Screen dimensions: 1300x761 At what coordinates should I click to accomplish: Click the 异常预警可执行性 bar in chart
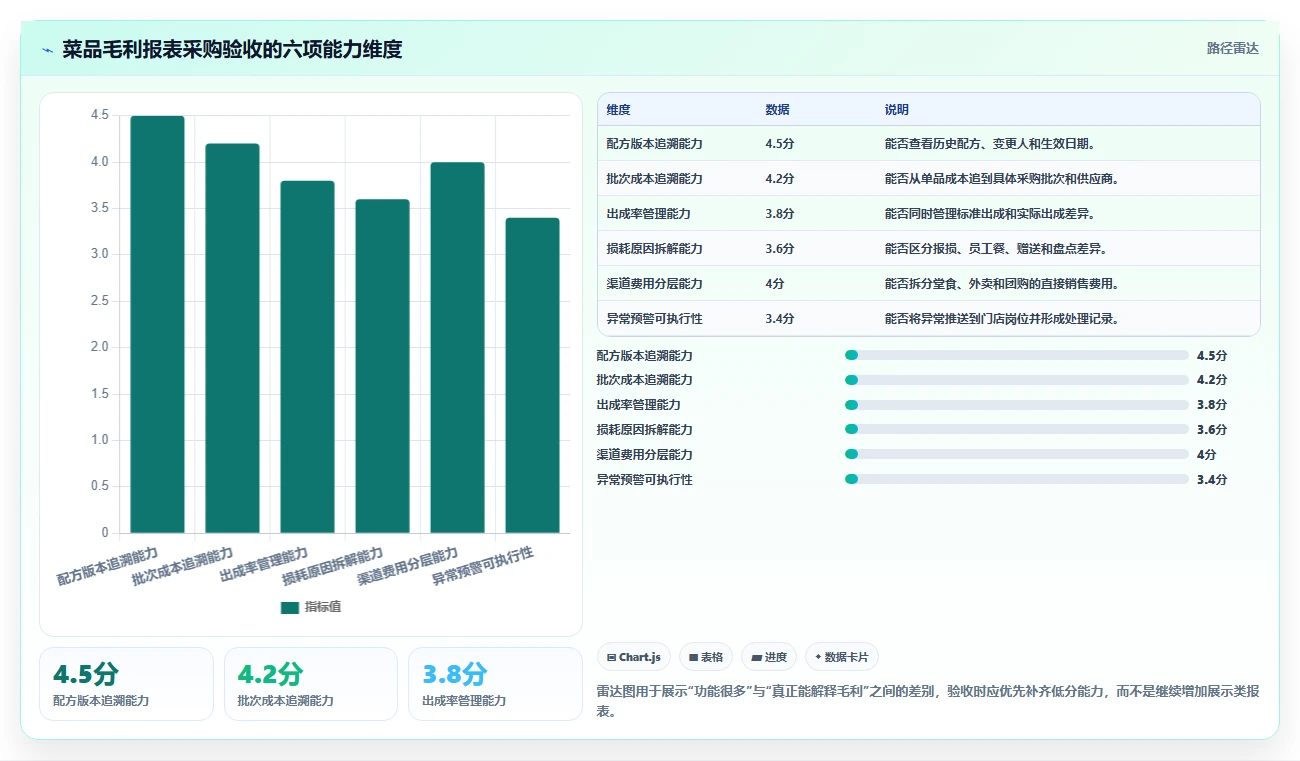[x=532, y=375]
